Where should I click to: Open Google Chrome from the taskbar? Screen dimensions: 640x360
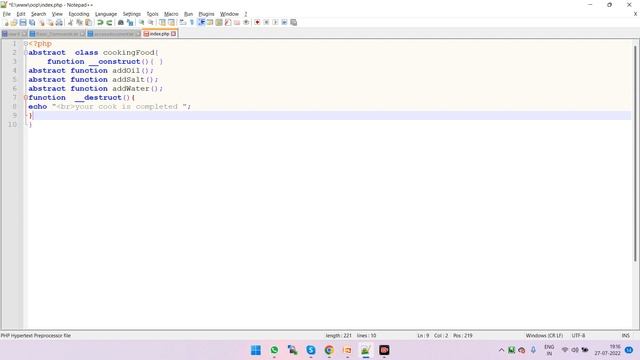click(x=329, y=350)
